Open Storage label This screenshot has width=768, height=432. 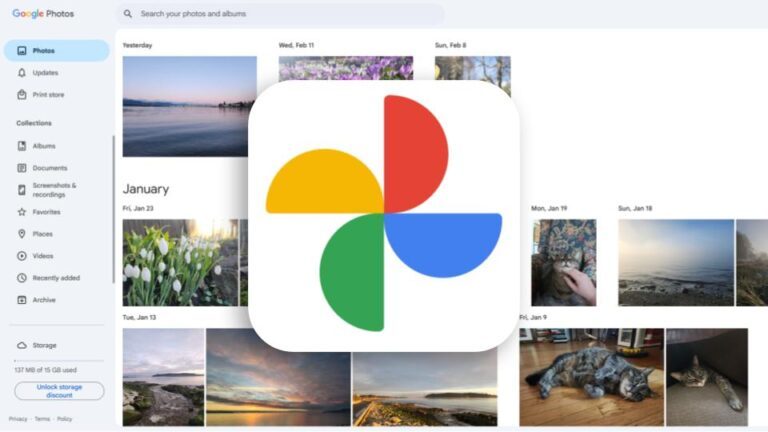44,345
